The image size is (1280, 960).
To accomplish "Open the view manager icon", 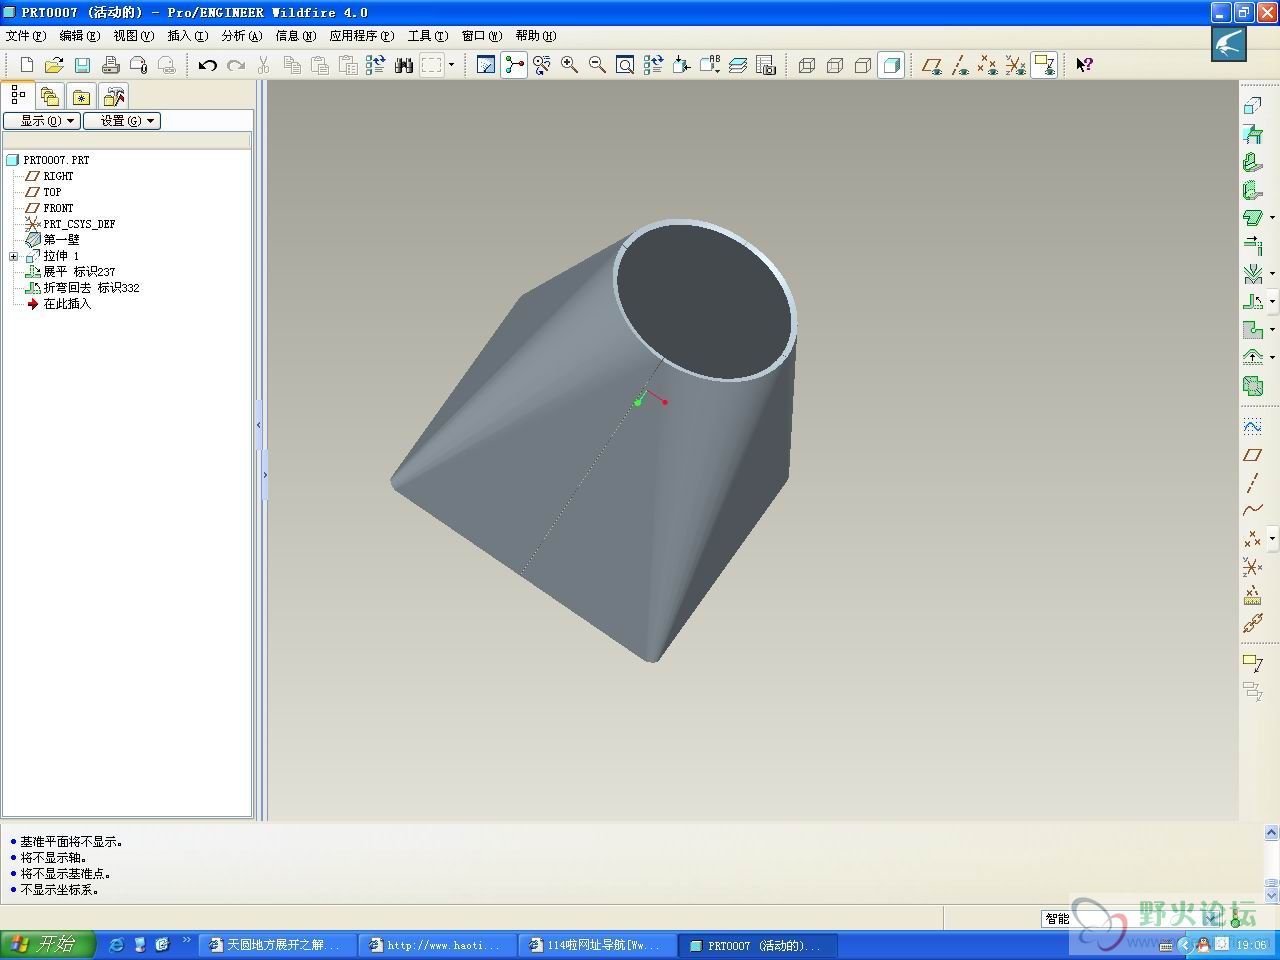I will coord(766,65).
